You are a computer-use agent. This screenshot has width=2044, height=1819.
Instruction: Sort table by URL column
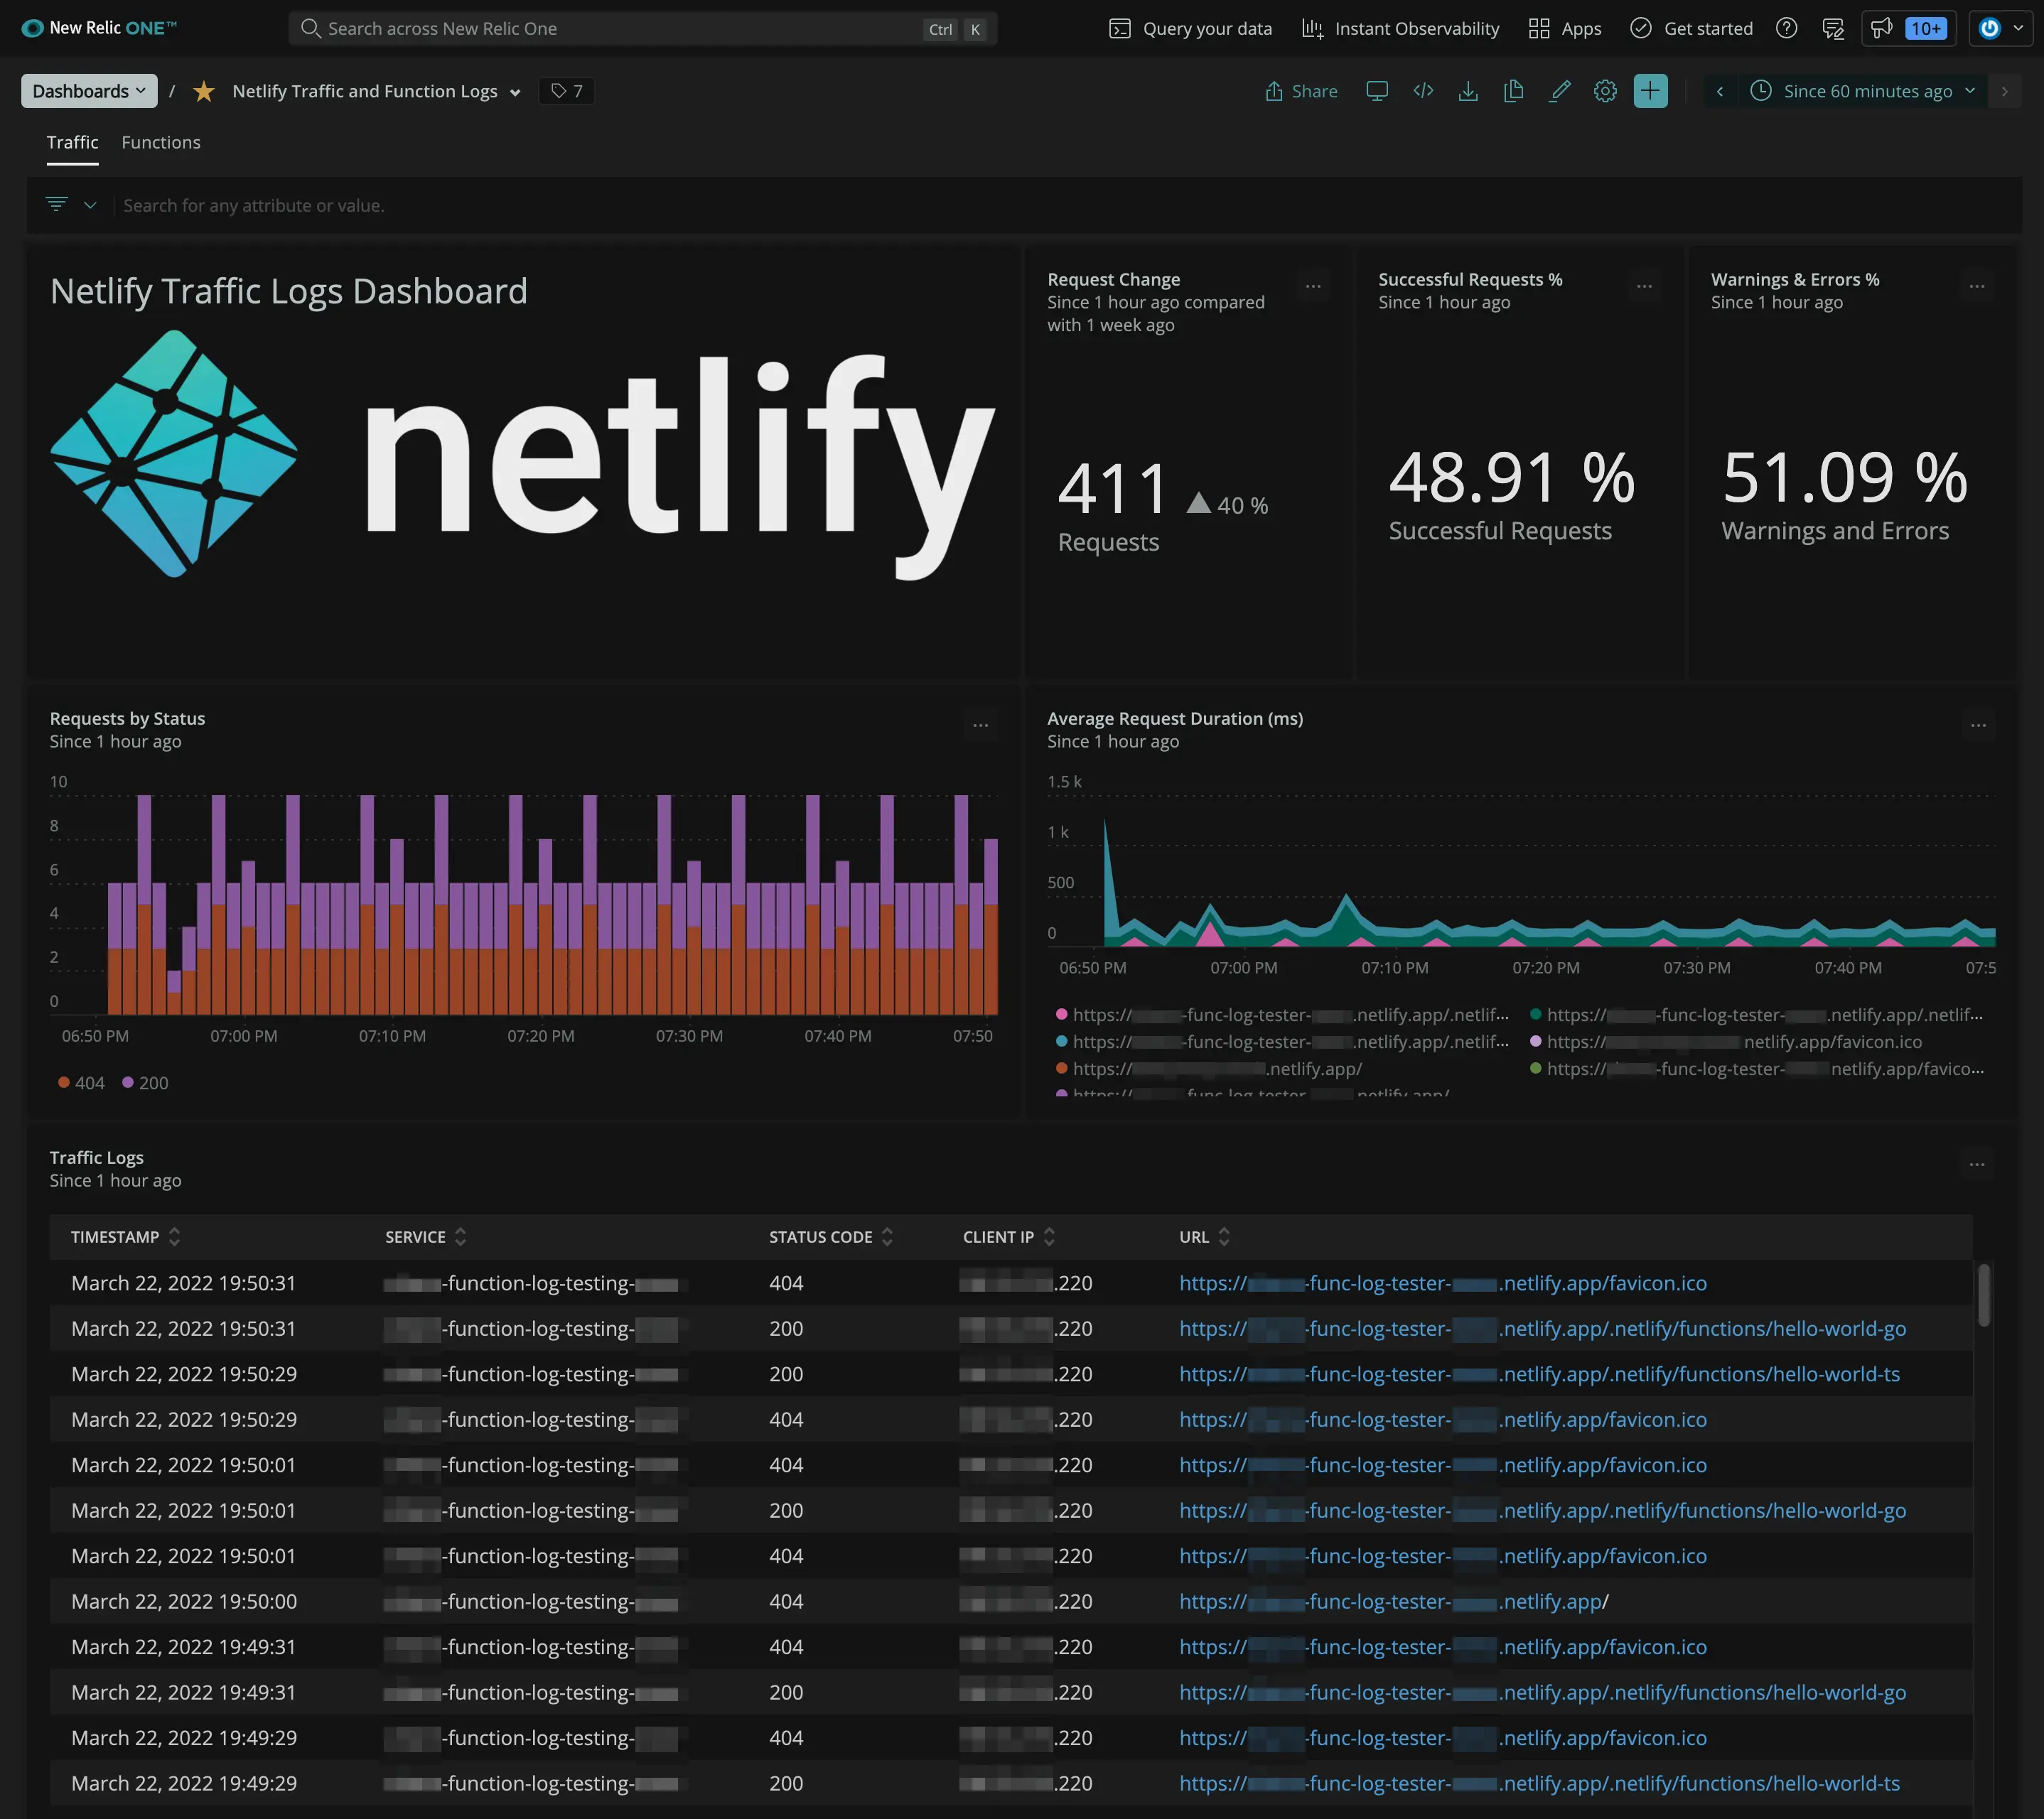(1204, 1236)
